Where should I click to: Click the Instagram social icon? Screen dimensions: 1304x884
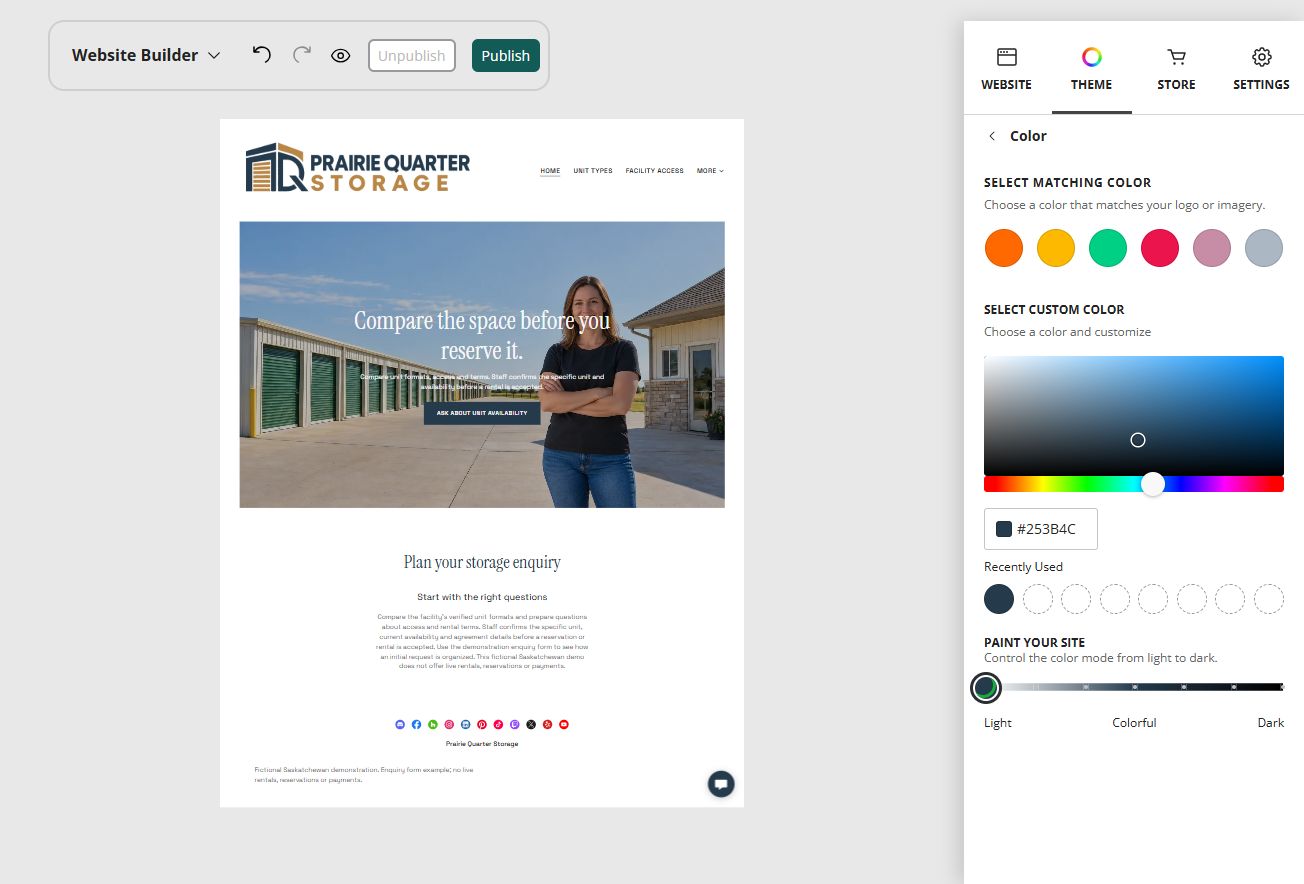coord(449,724)
